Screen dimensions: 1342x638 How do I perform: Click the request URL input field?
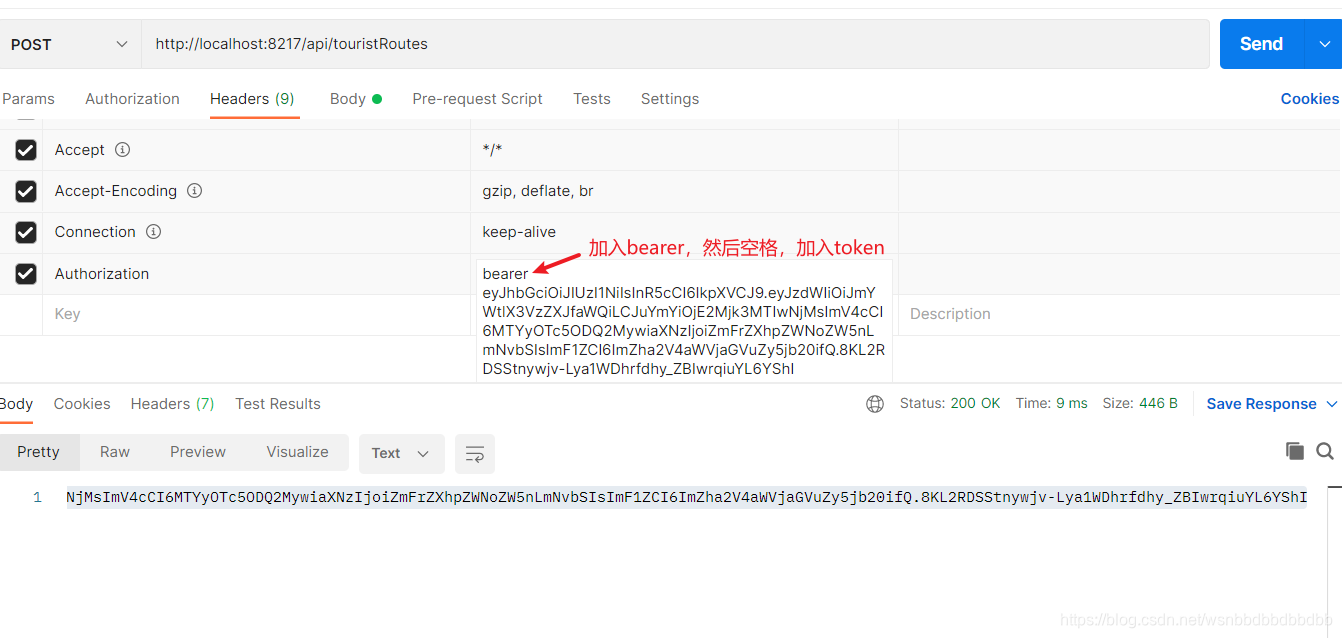point(676,44)
